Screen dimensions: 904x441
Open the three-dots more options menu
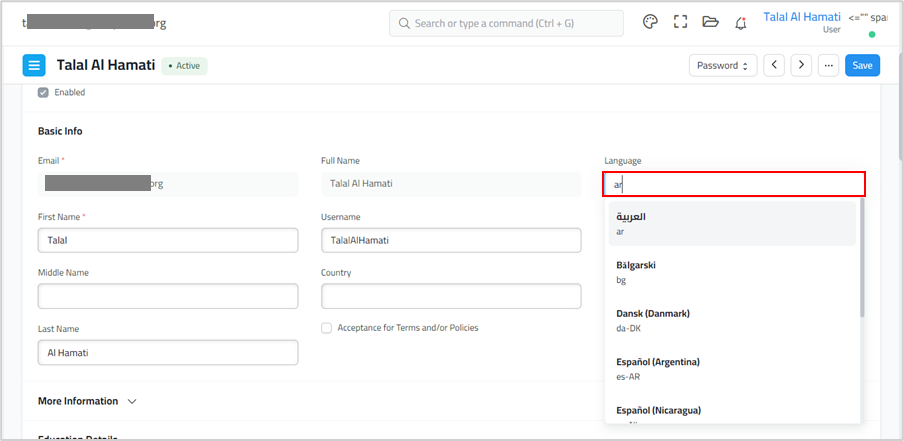coord(827,65)
